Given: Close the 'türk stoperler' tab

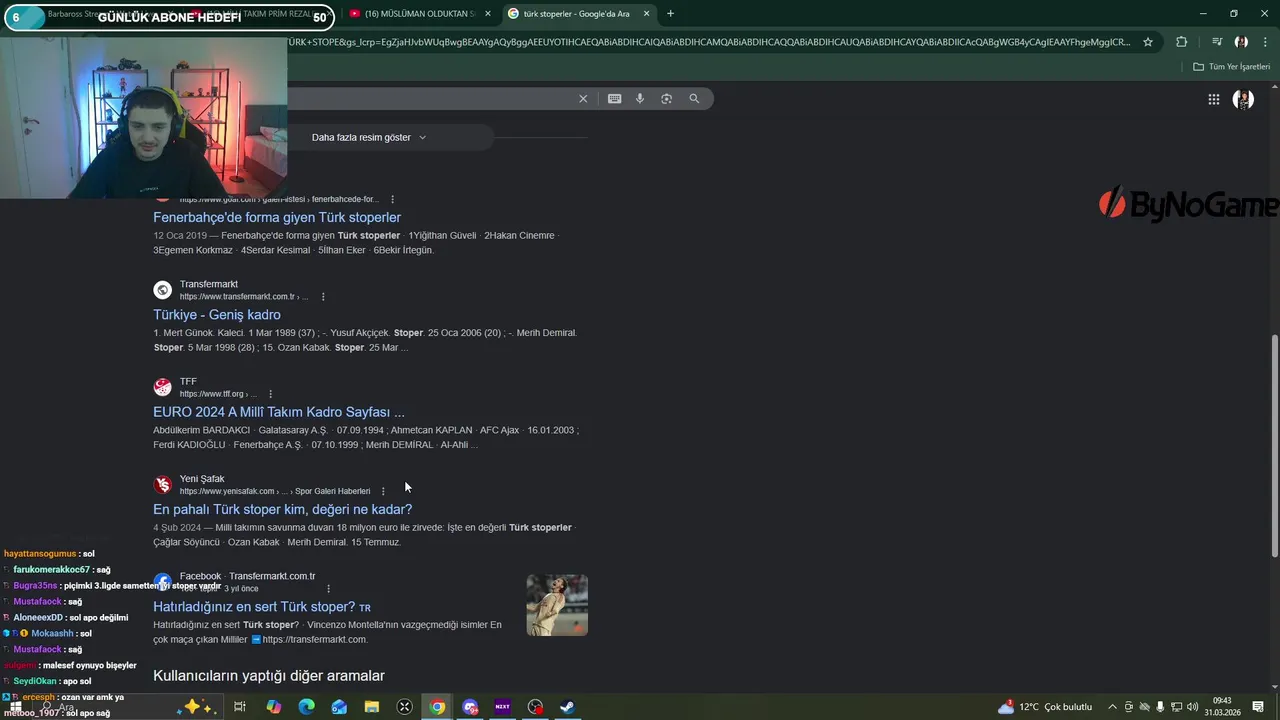Looking at the screenshot, I should tap(646, 14).
